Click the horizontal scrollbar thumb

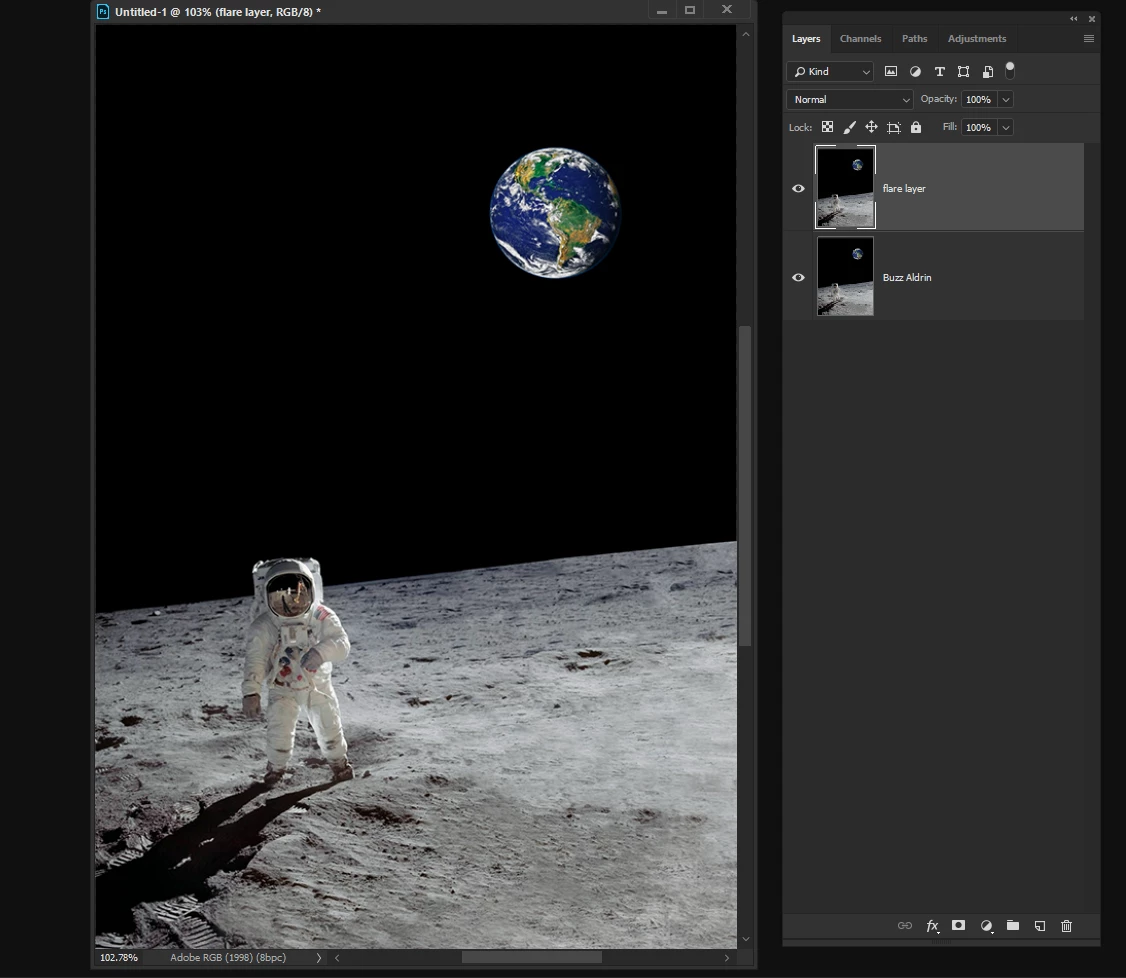coord(531,957)
